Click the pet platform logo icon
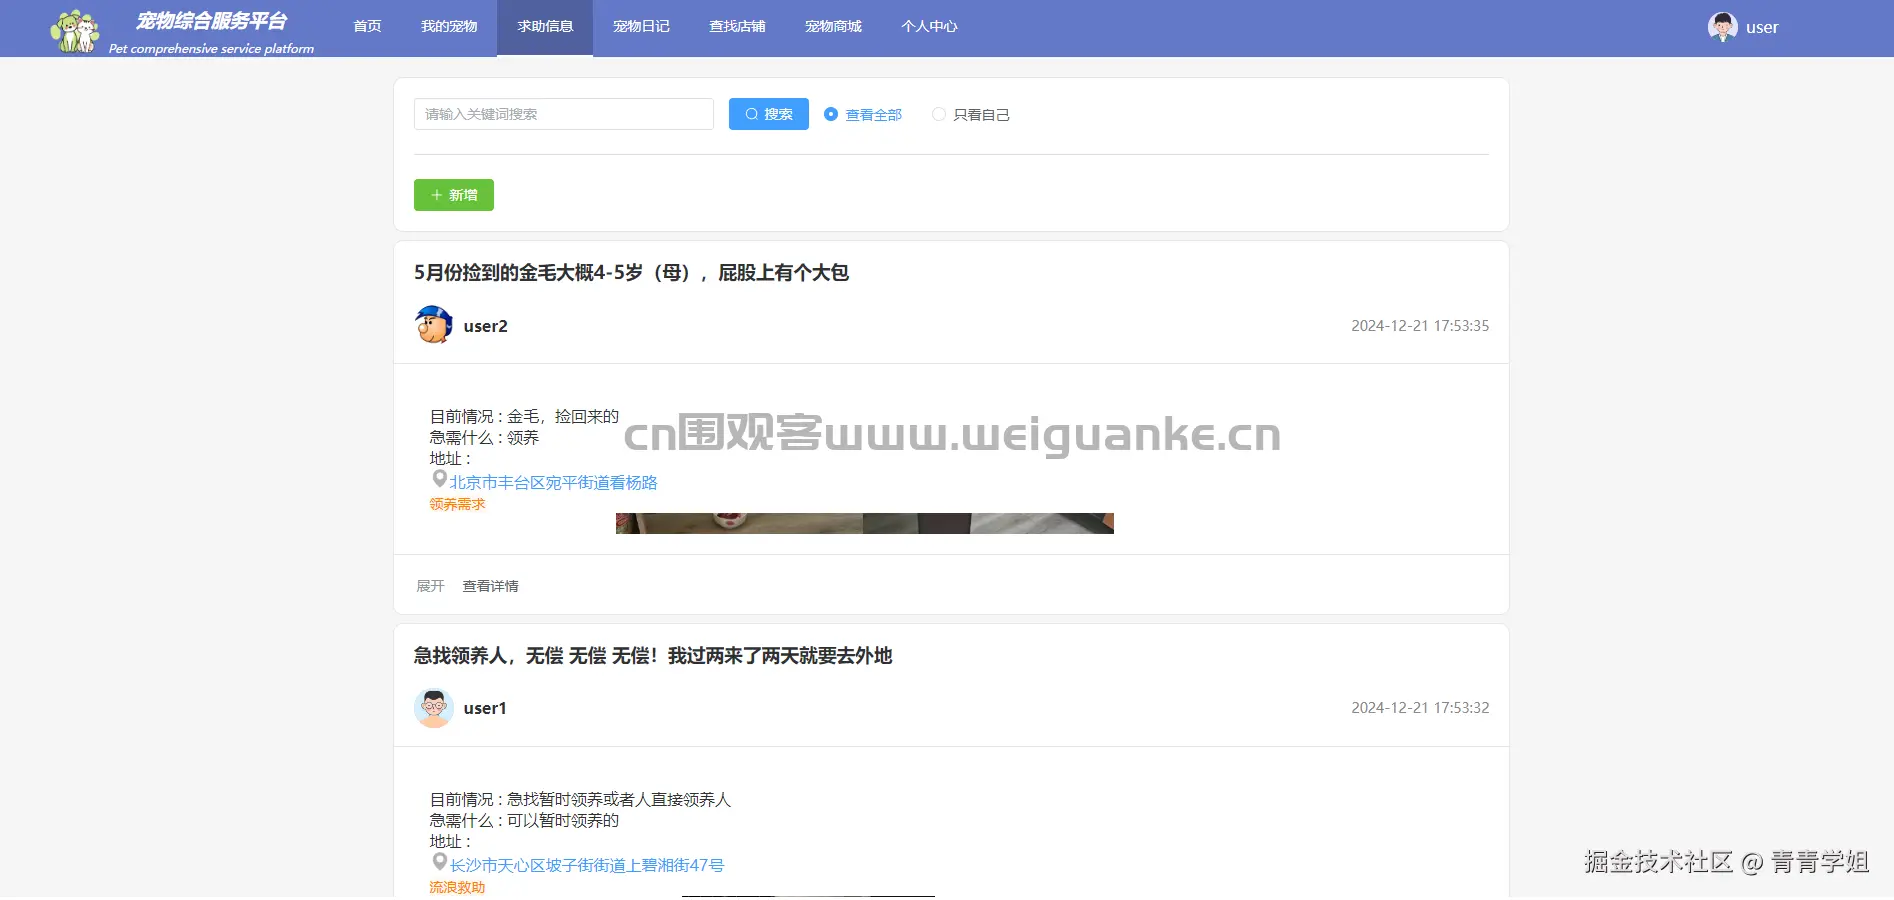 [x=74, y=28]
